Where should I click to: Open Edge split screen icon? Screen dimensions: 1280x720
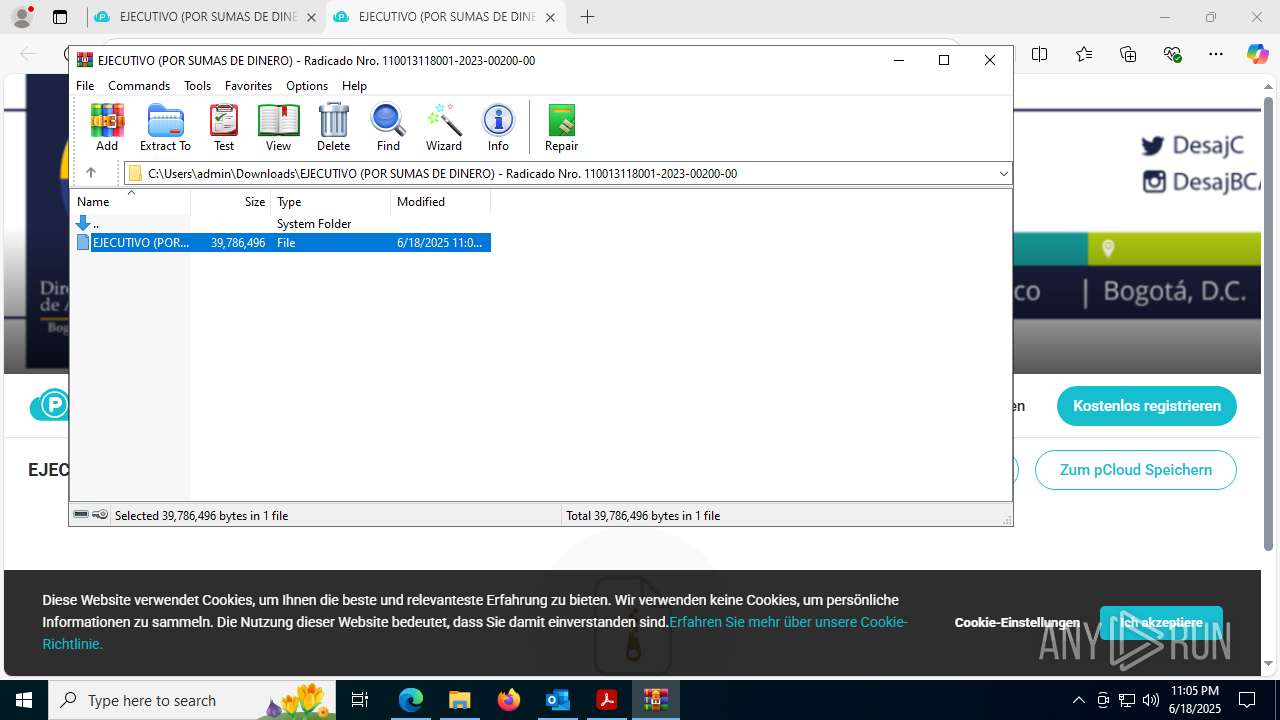1040,54
